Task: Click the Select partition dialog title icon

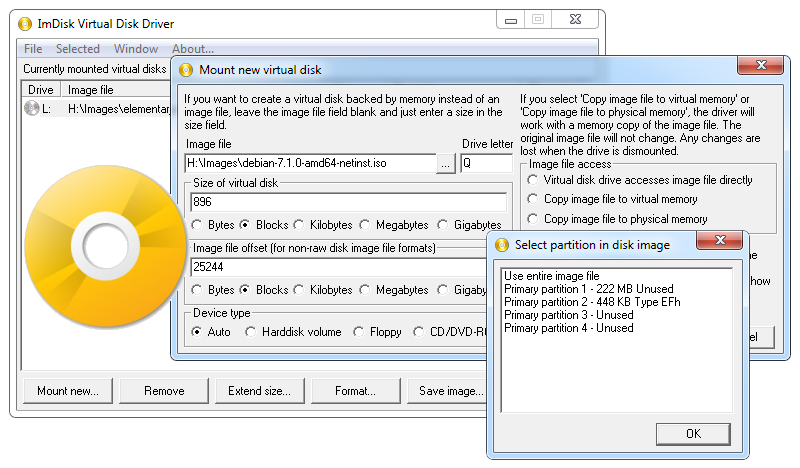Action: 502,245
